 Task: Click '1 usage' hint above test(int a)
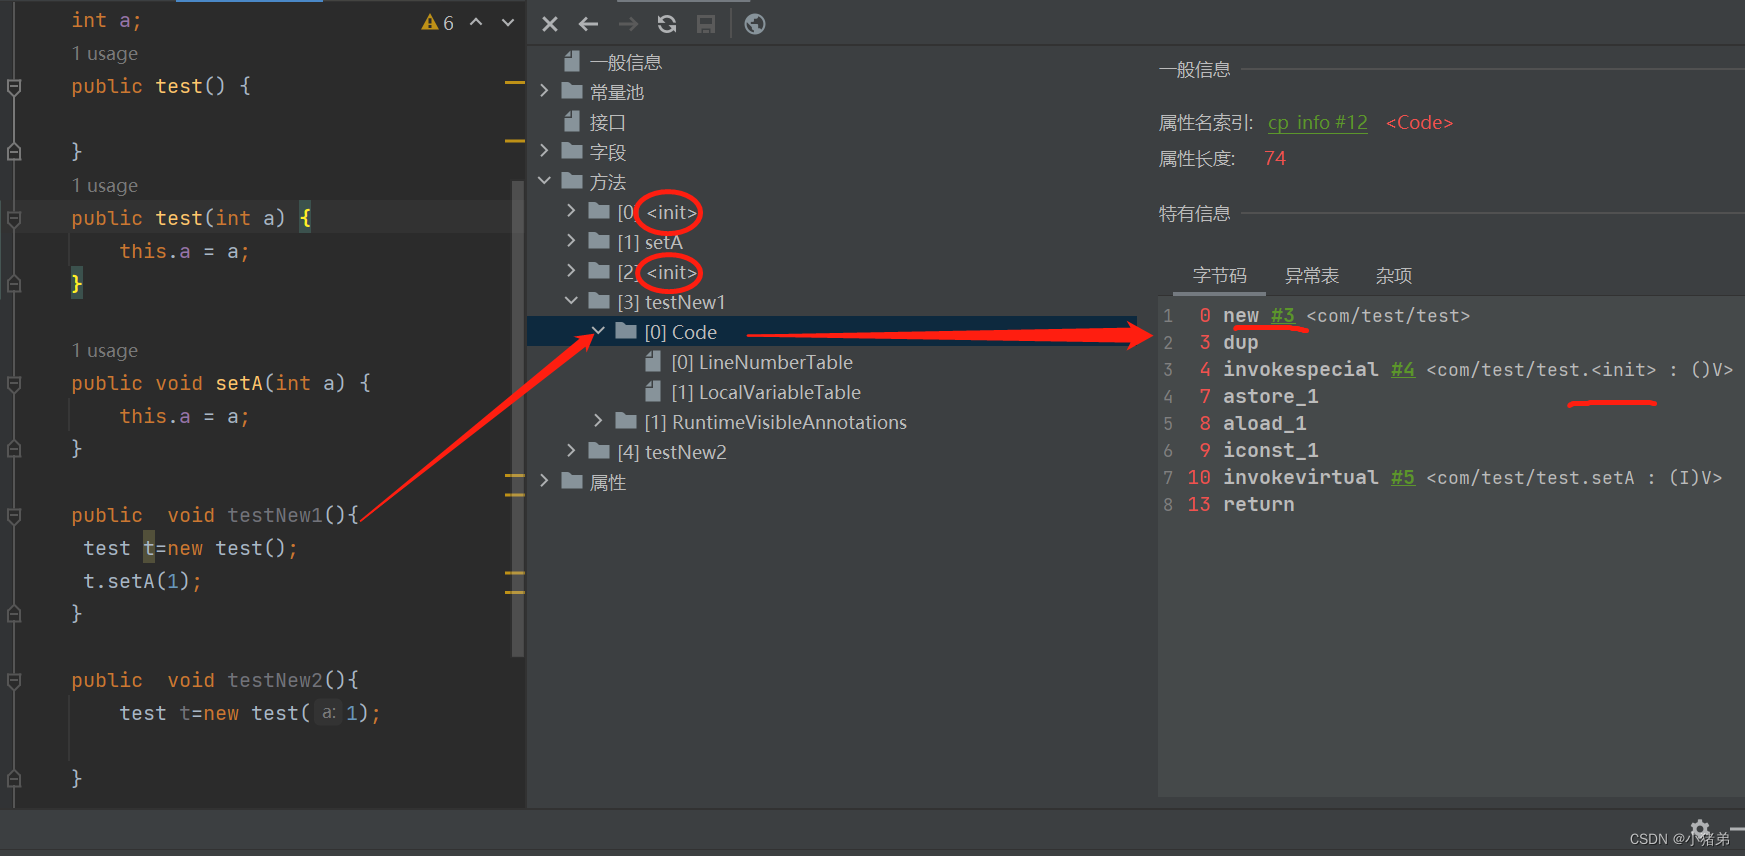[105, 186]
